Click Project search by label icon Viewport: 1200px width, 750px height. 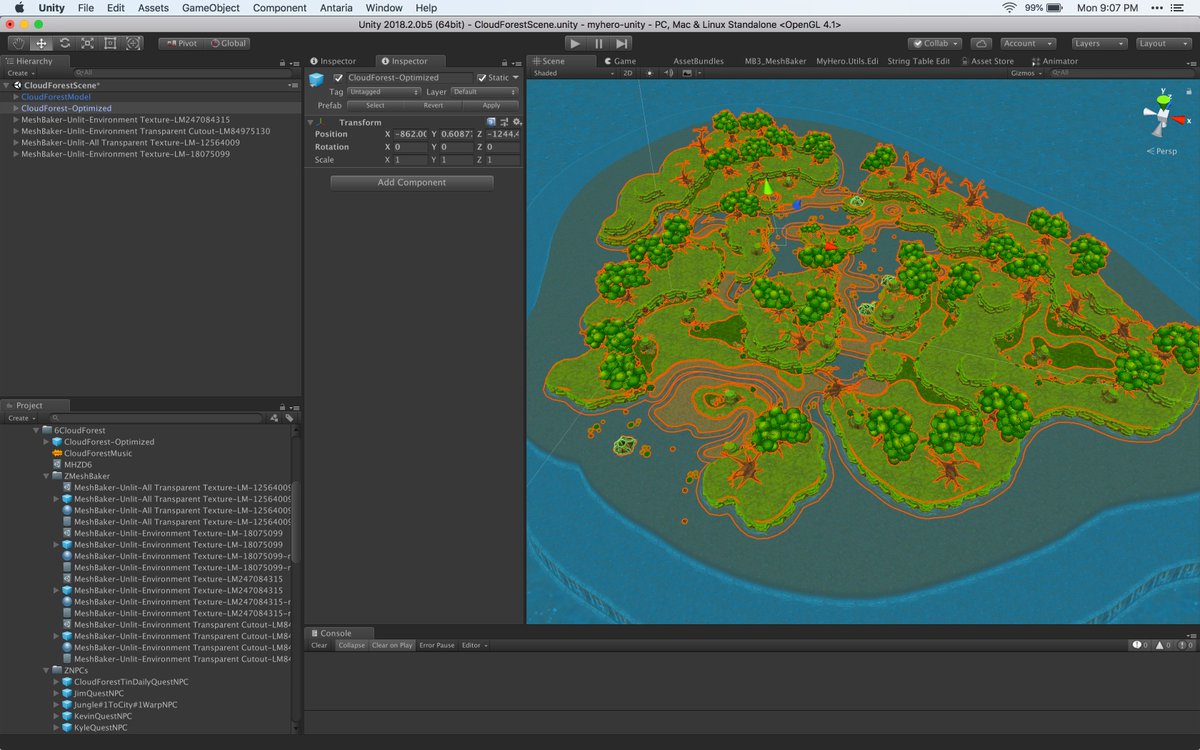289,418
